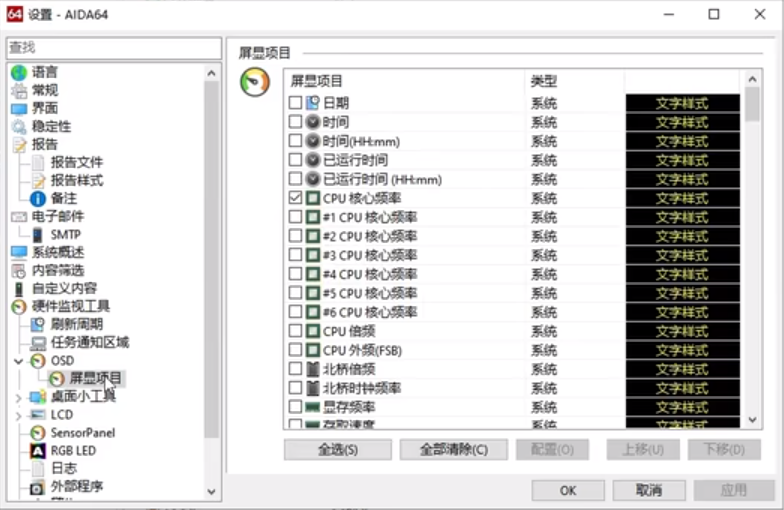This screenshot has height=510, width=784.
Task: Click the OSD gauge icon
Action: 38,360
